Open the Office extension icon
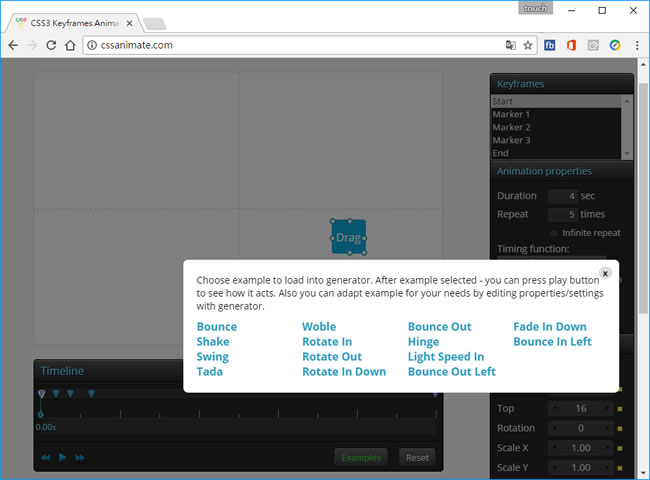Image resolution: width=650 pixels, height=480 pixels. tap(572, 45)
